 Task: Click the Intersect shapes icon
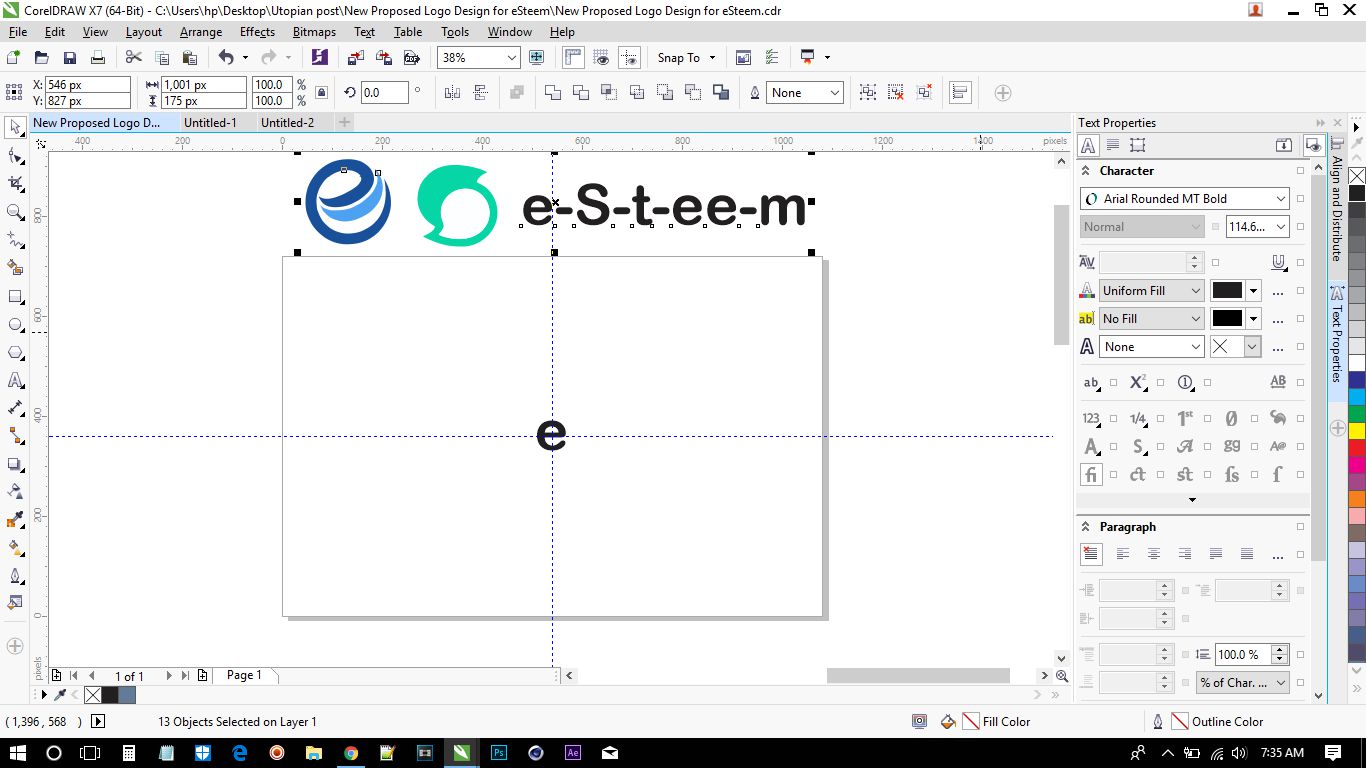pos(608,93)
